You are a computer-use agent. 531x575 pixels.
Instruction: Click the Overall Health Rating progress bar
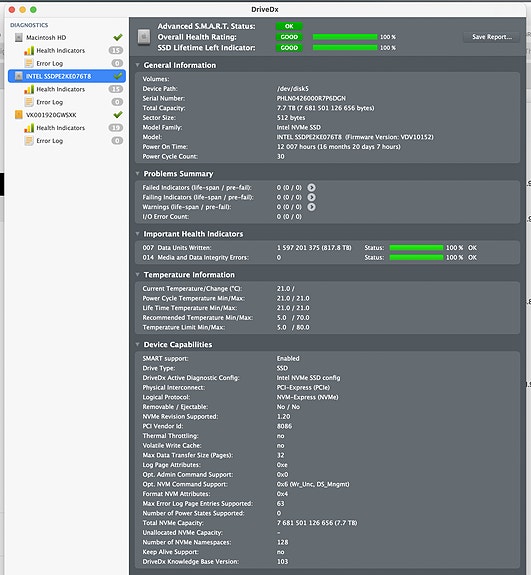point(345,37)
